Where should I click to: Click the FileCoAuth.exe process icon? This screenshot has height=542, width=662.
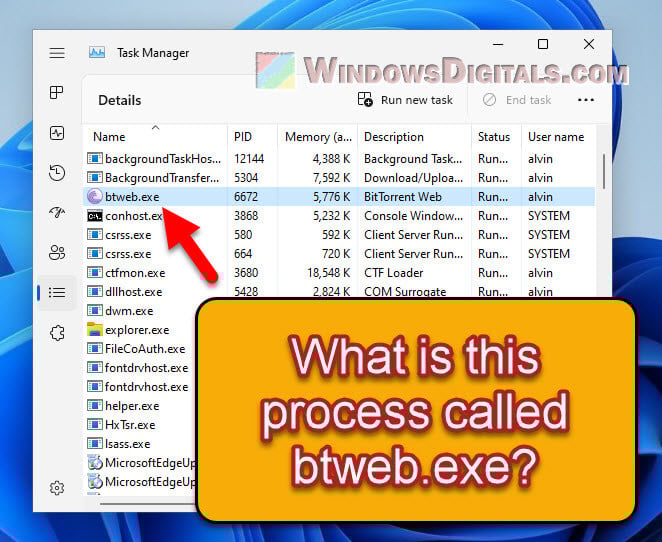95,349
